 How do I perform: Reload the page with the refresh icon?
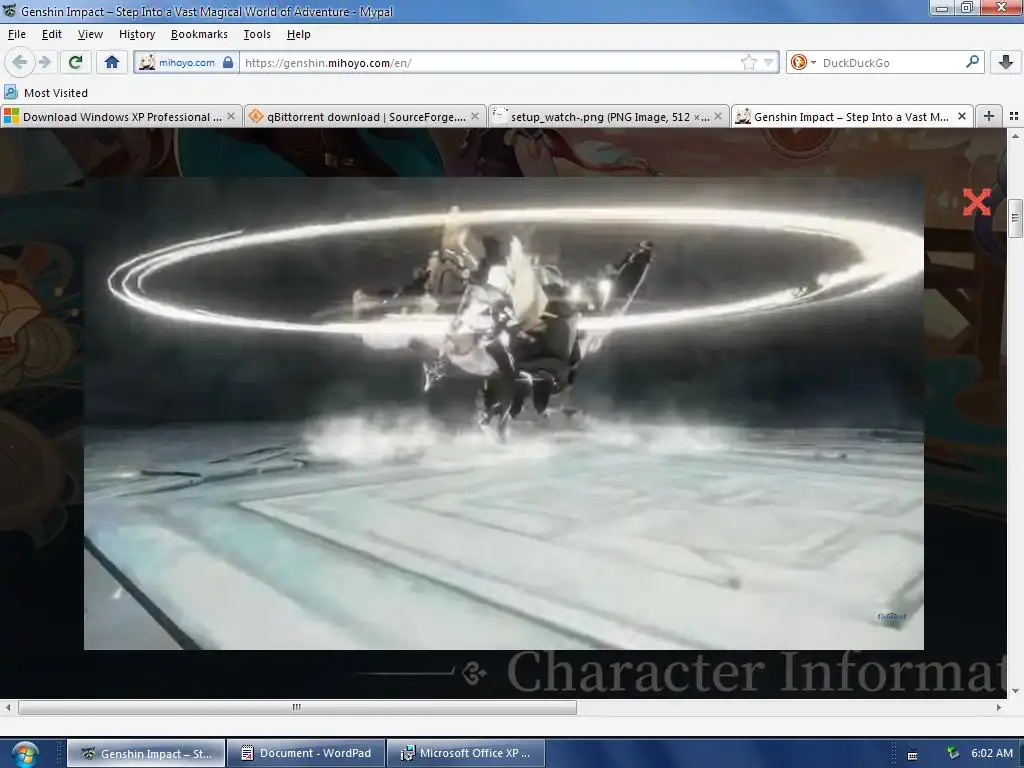[x=75, y=62]
